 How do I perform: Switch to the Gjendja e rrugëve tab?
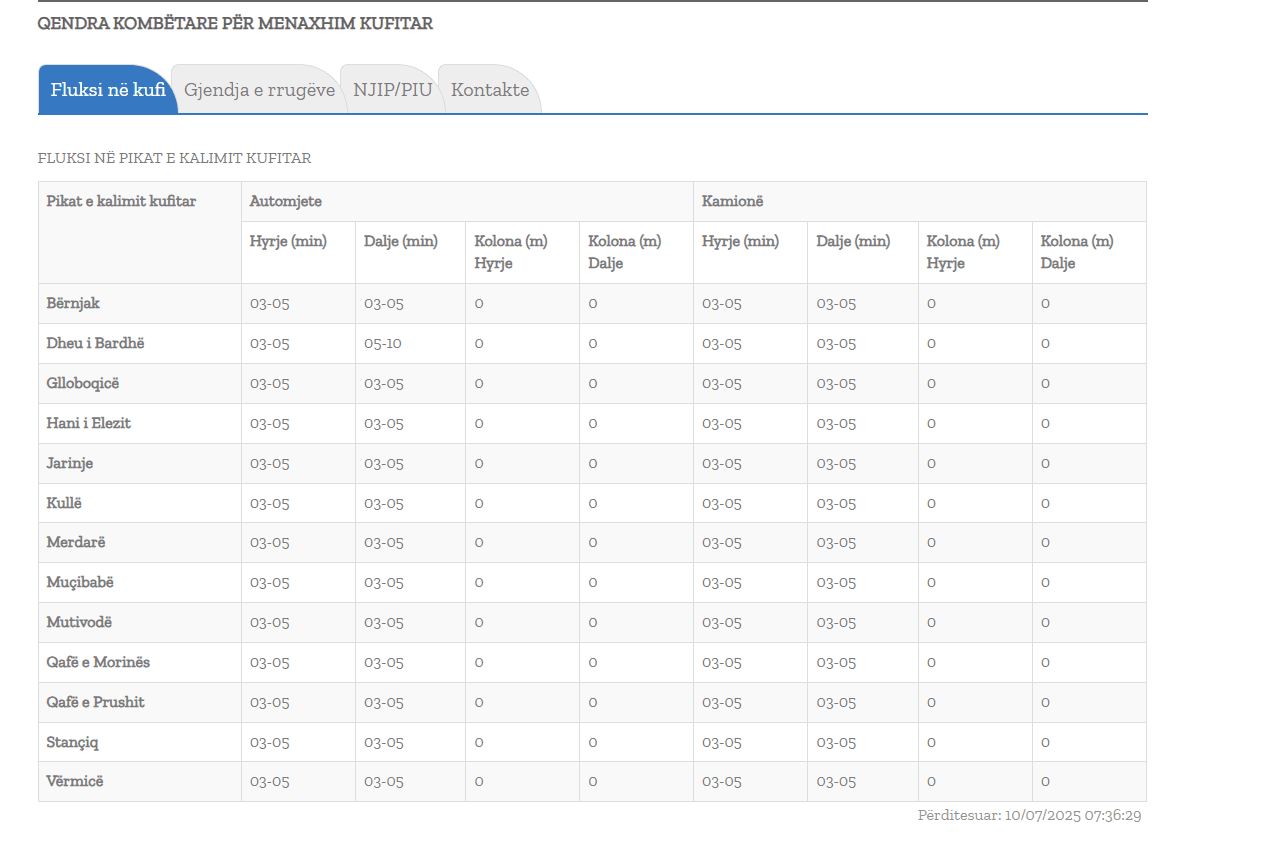pos(259,90)
